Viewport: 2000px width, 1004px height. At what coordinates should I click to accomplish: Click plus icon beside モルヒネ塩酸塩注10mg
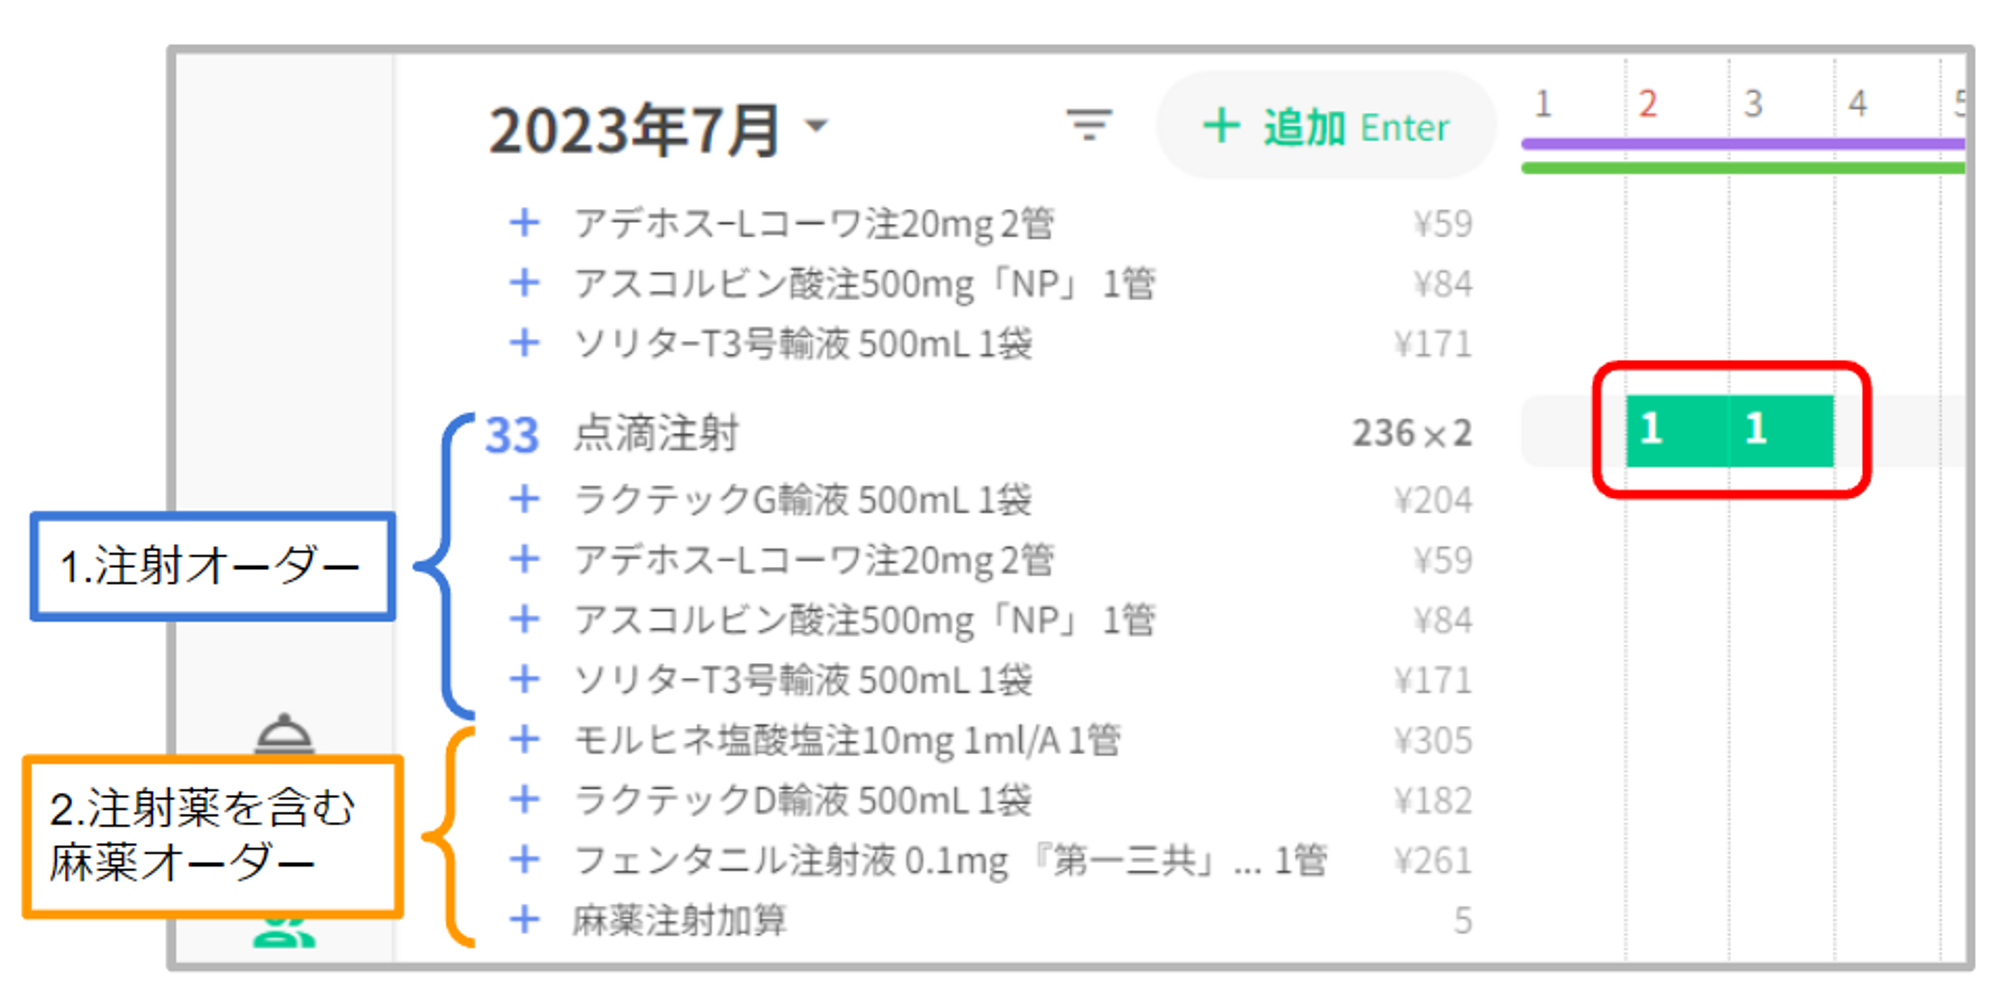click(x=525, y=740)
